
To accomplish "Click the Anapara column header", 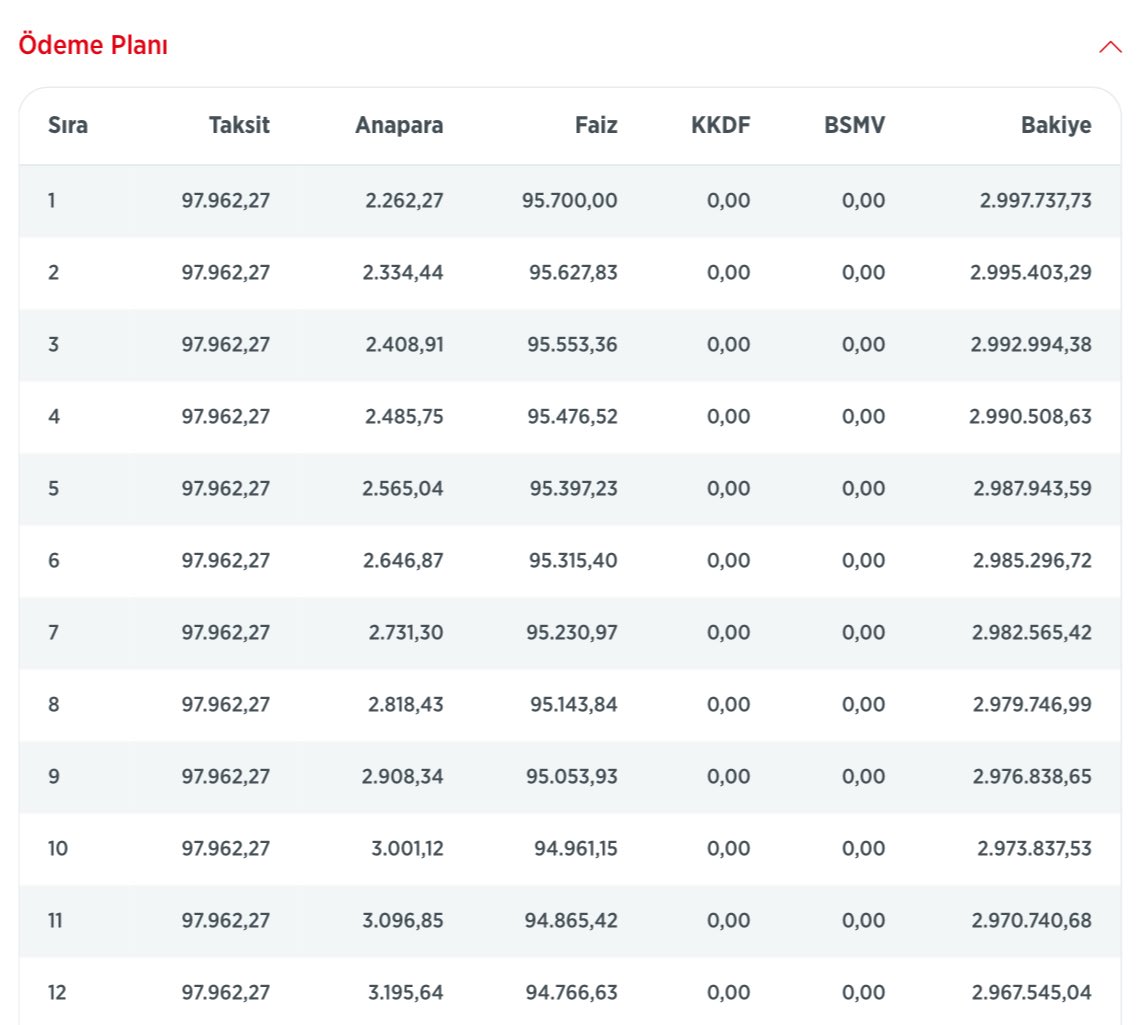I will (399, 126).
